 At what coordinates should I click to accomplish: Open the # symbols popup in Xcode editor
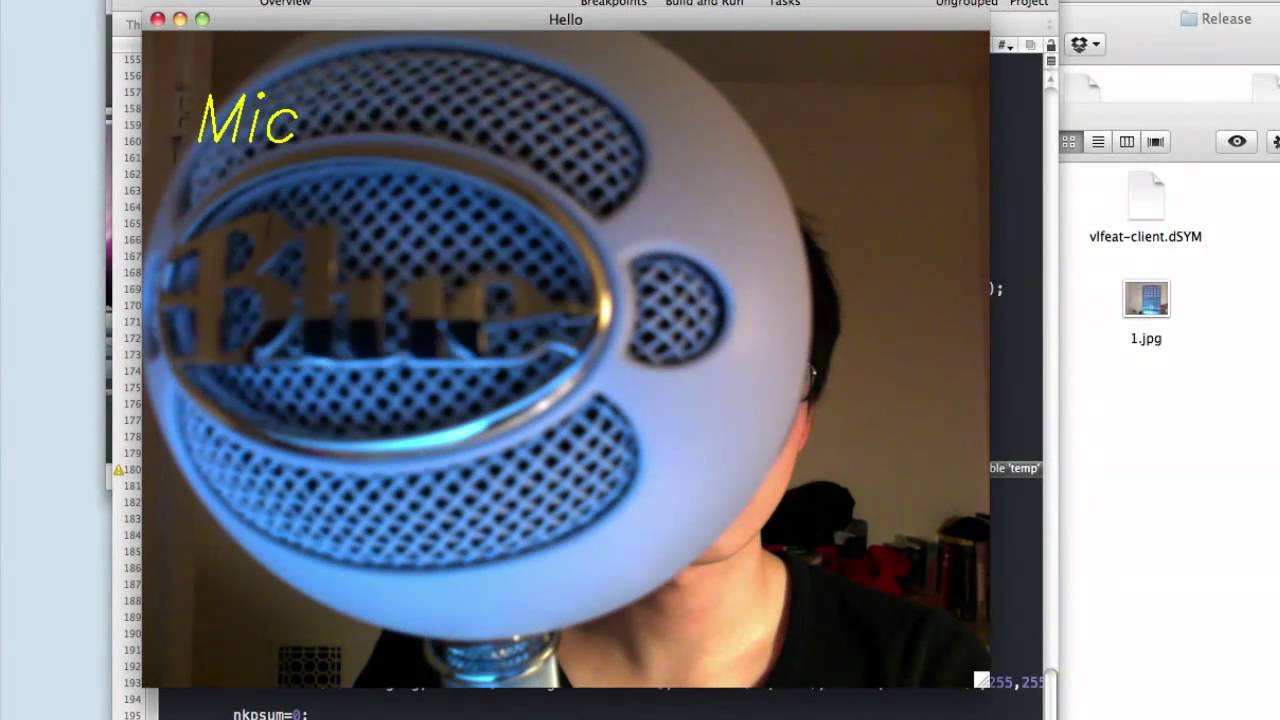(x=1005, y=46)
